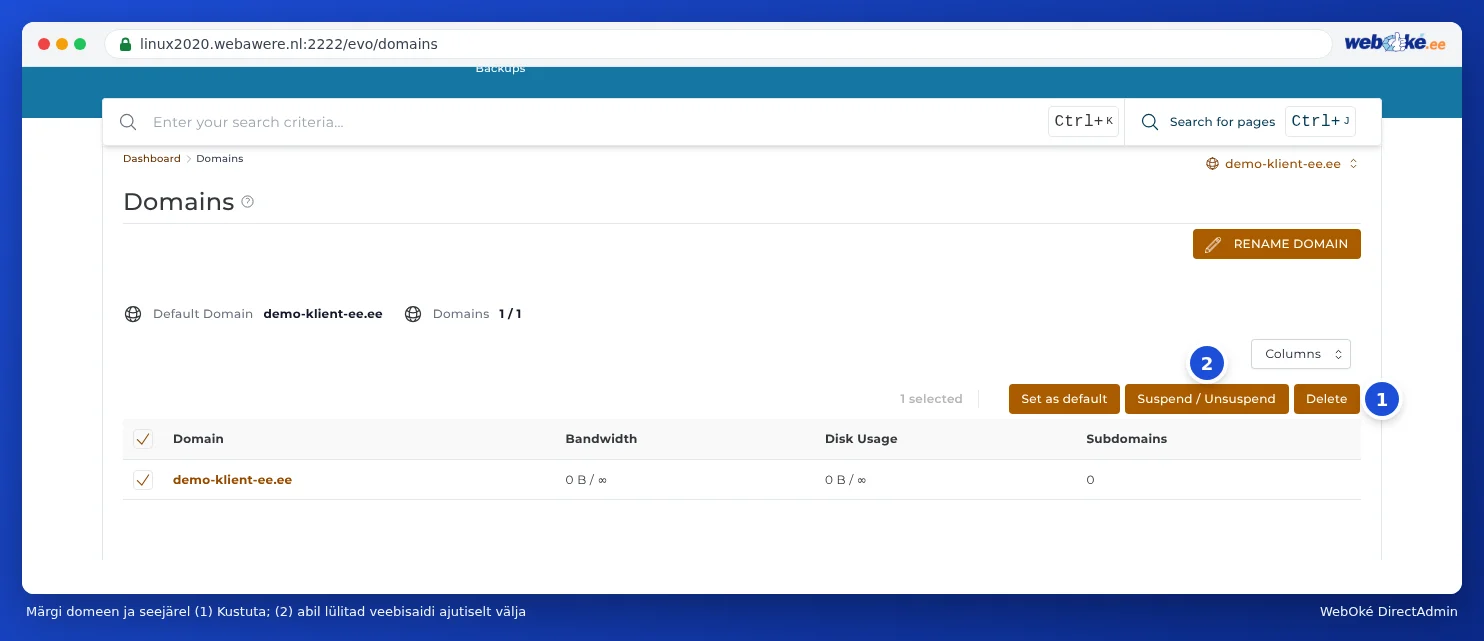This screenshot has width=1484, height=641.
Task: Uncheck the demo-klient-ee.ee row checkbox
Action: point(143,480)
